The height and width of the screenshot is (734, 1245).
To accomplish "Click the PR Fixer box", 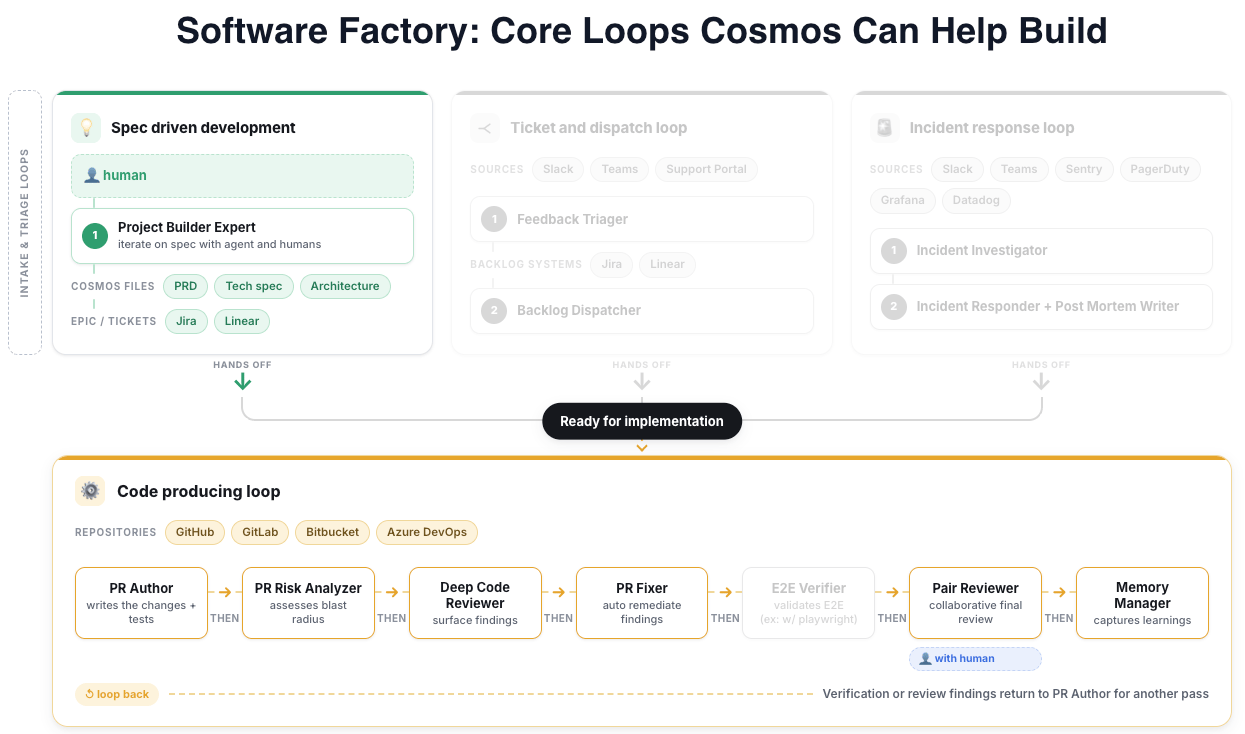I will 642,603.
